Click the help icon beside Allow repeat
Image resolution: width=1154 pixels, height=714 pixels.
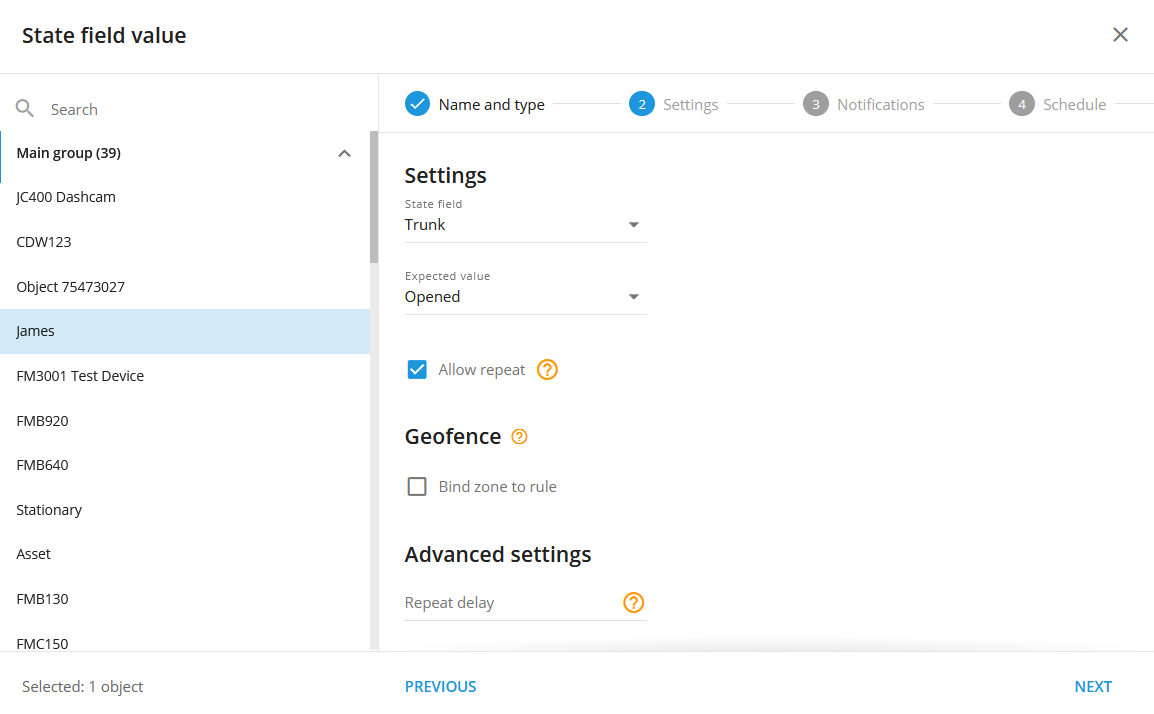(547, 370)
